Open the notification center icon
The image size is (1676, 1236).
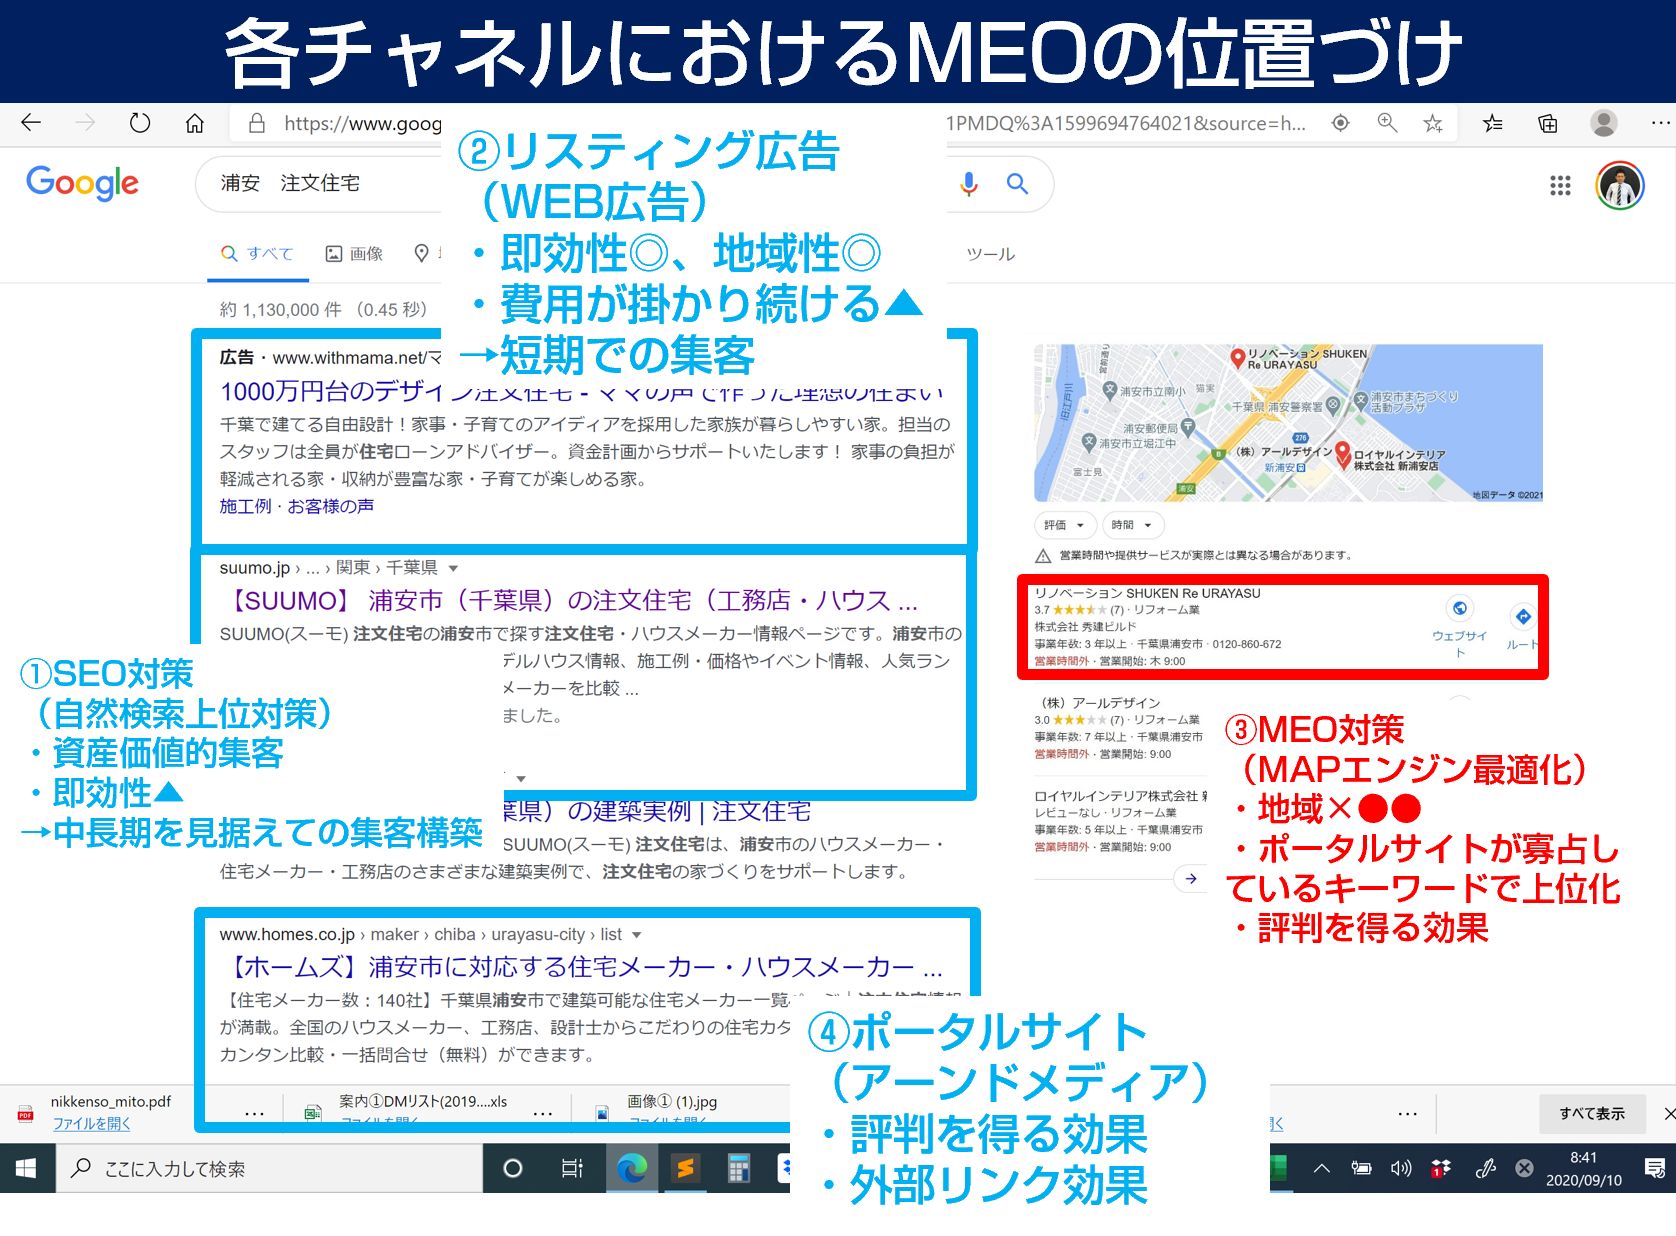click(1654, 1168)
